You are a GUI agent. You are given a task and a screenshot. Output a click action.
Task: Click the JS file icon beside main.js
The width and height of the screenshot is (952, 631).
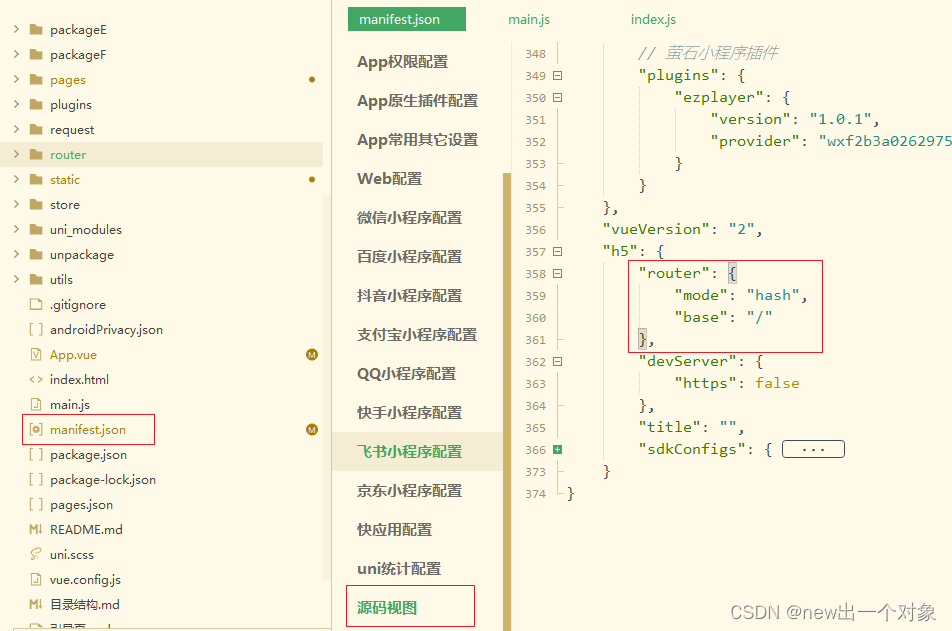(38, 404)
